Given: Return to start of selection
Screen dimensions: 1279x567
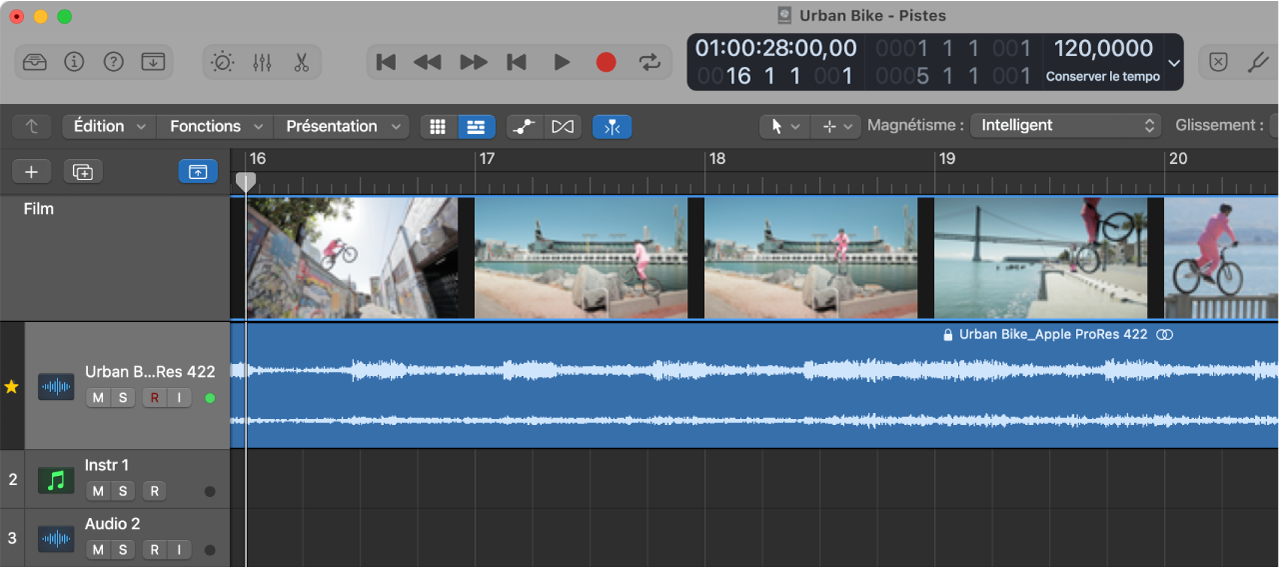Looking at the screenshot, I should click(516, 62).
